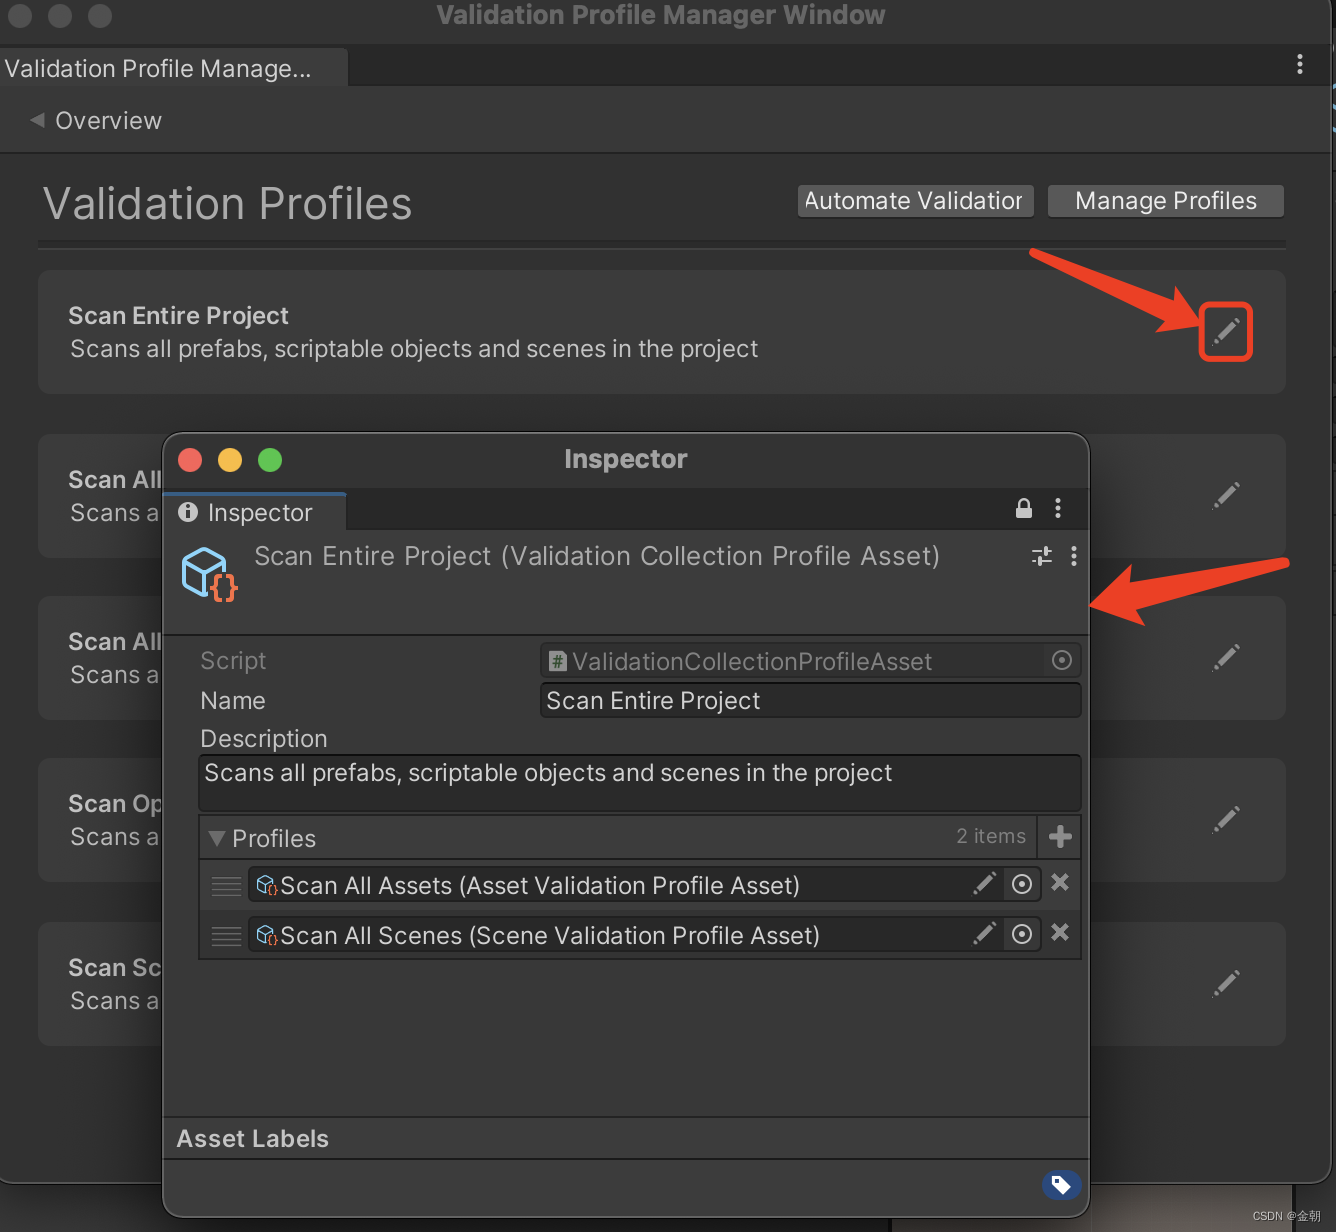Open the Inspector tab kebab menu
The width and height of the screenshot is (1336, 1232).
[1058, 508]
